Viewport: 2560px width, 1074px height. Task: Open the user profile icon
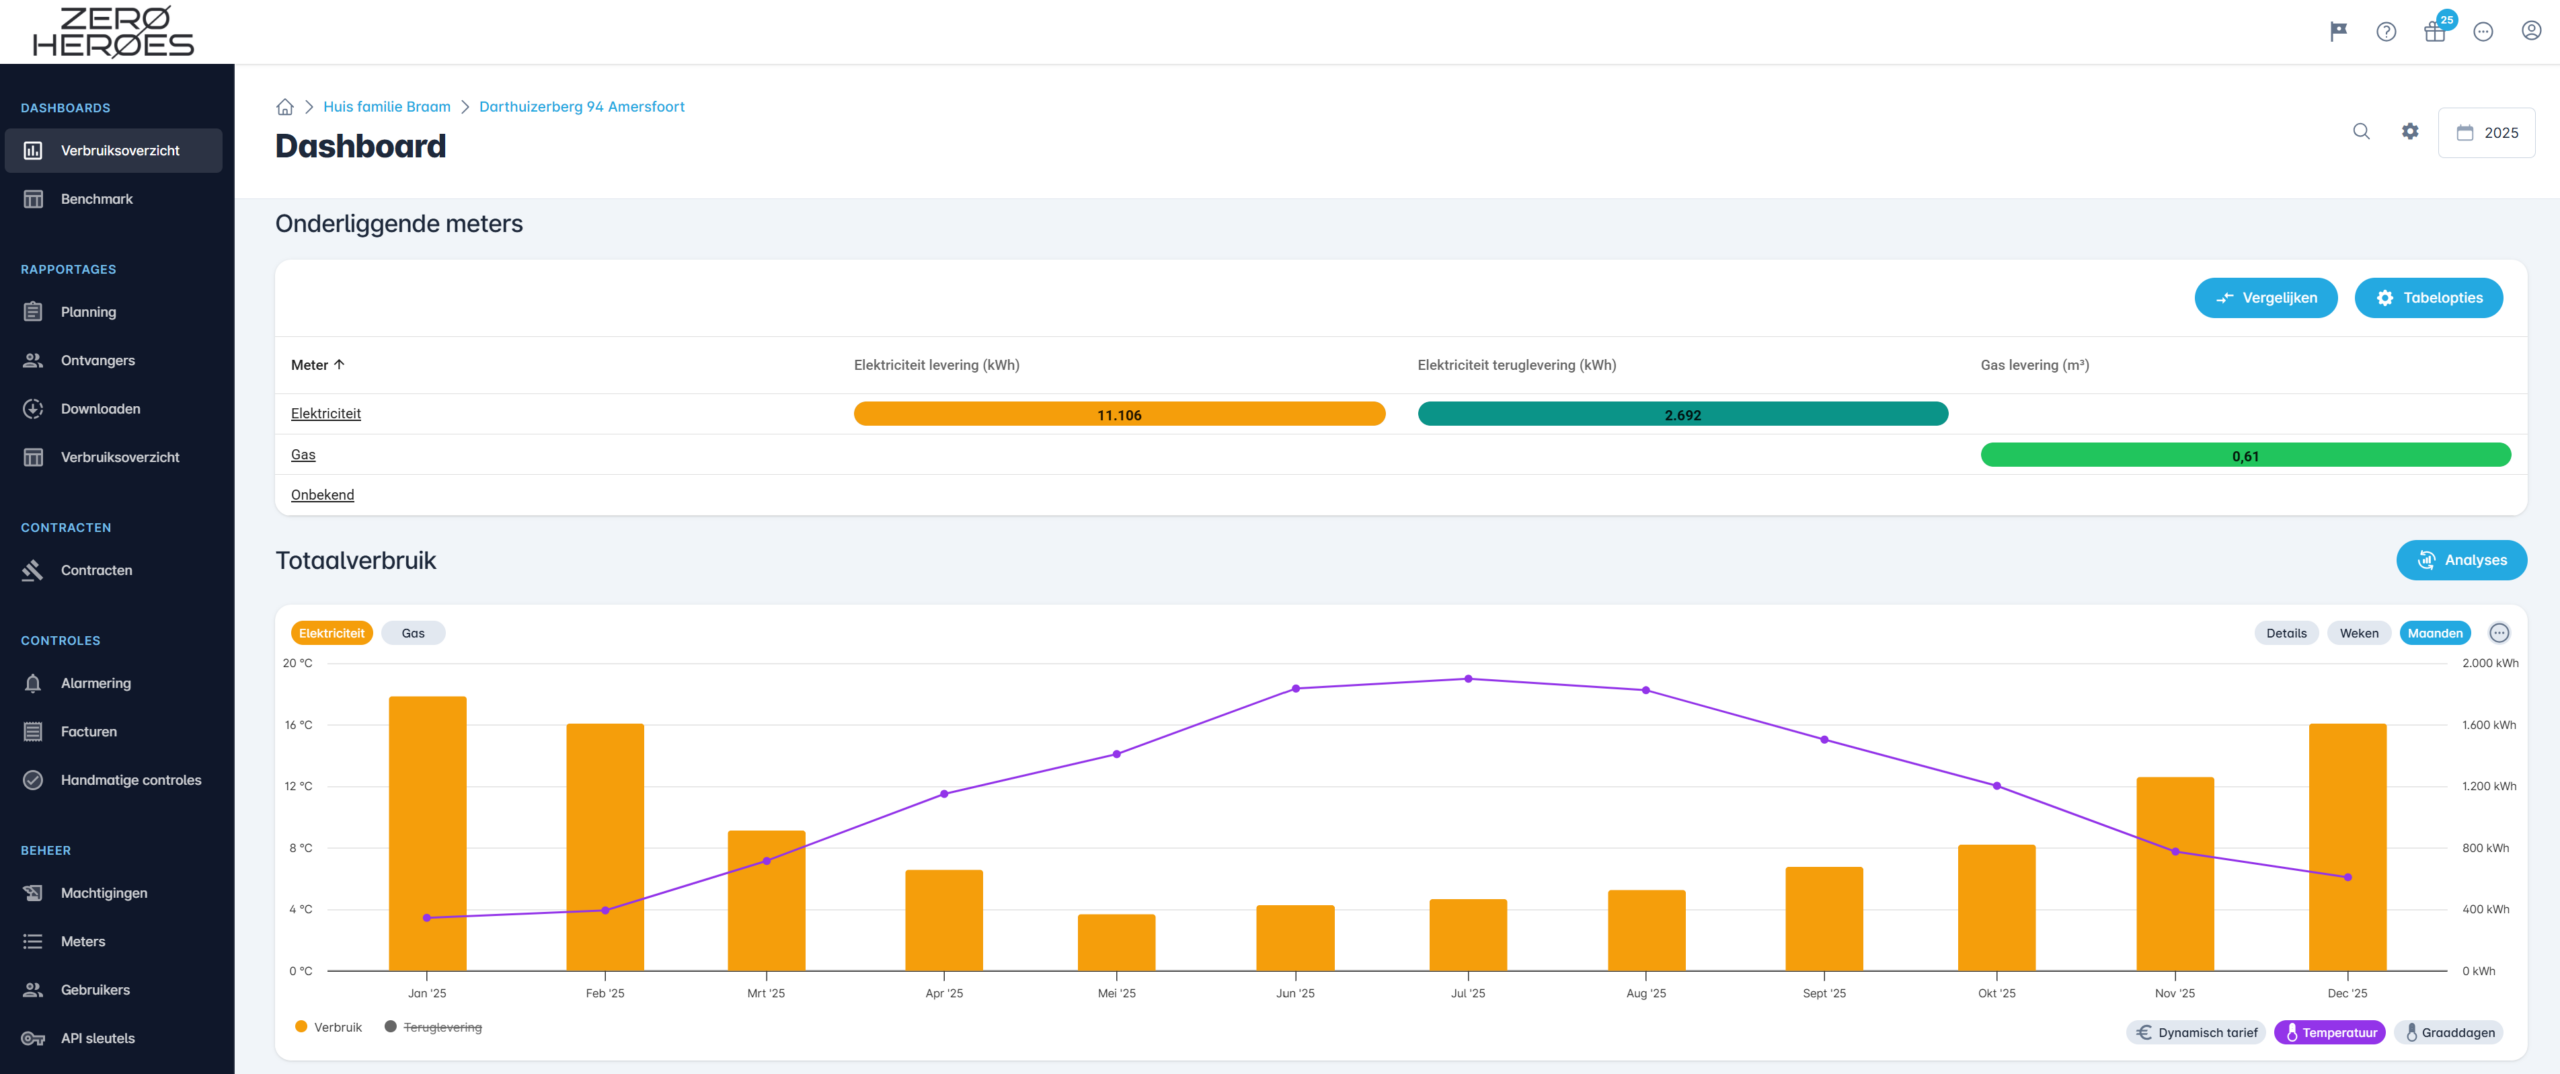point(2531,32)
